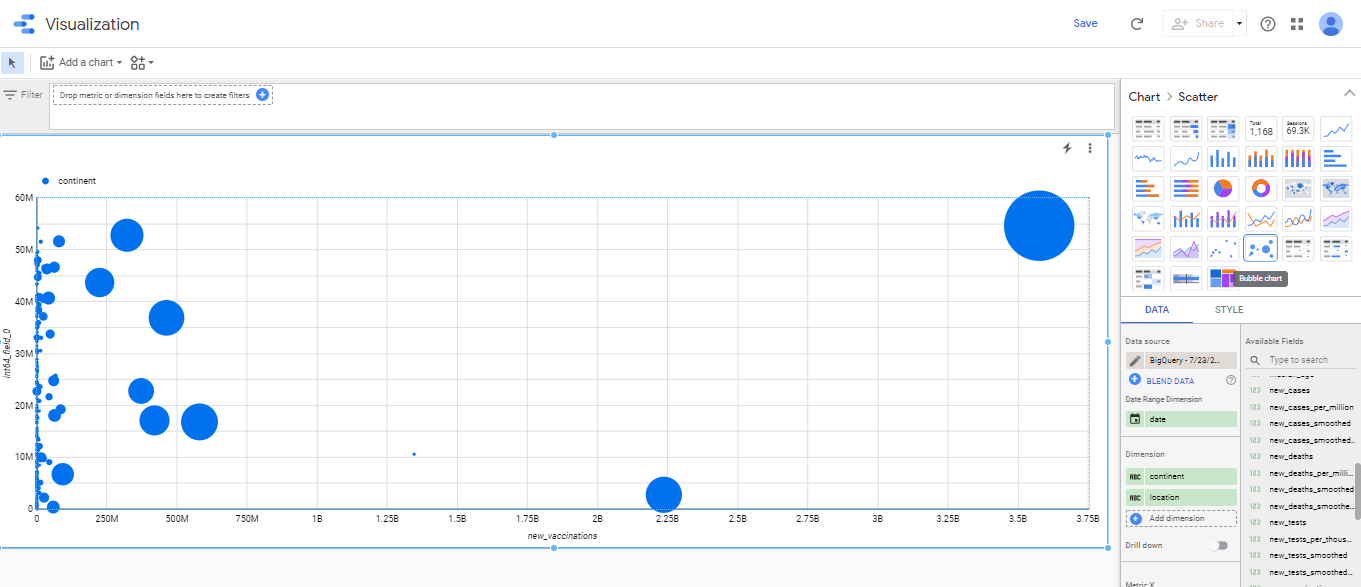Choose the compact scorecard showing 69.3K

1298,129
